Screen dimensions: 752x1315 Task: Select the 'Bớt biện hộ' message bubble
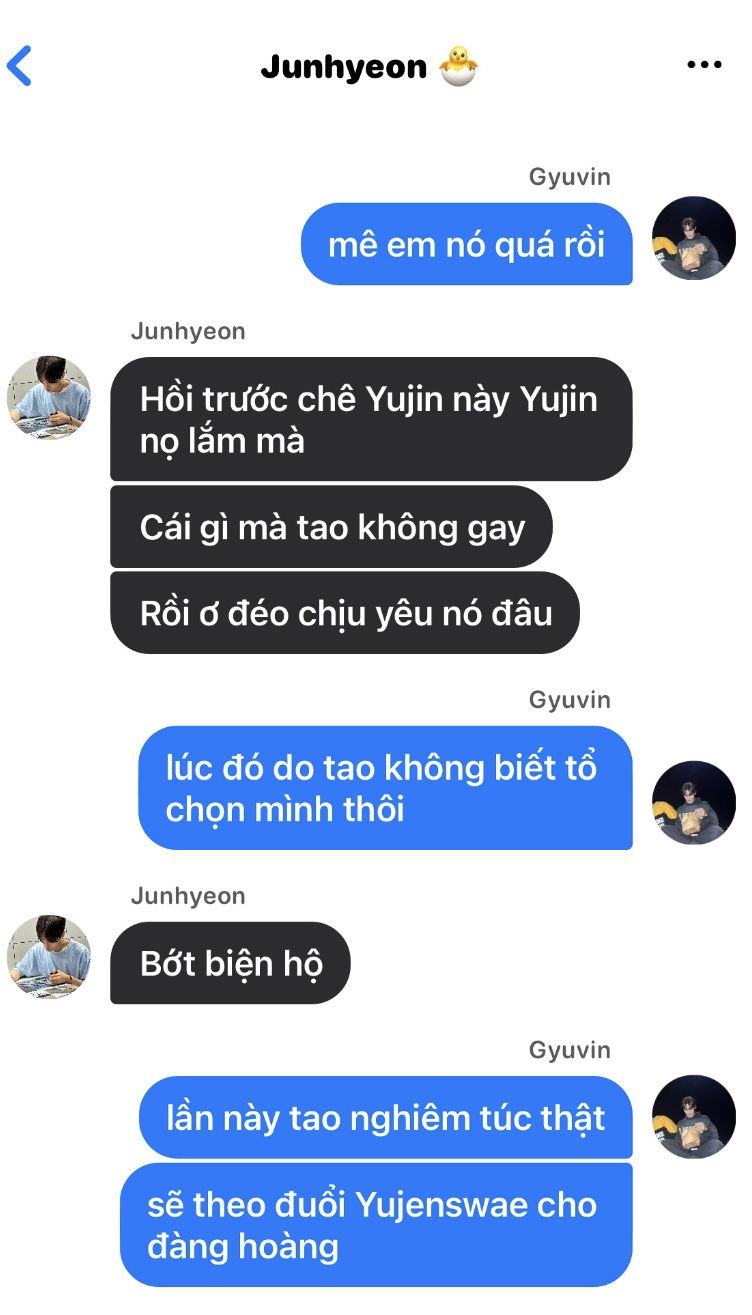[x=230, y=963]
